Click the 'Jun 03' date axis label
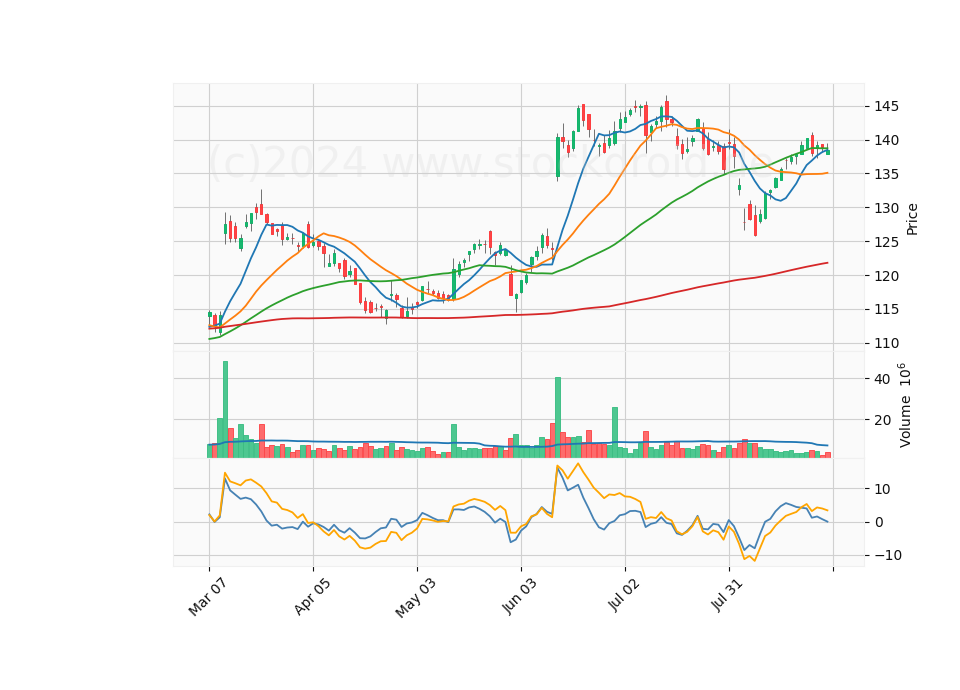The image size is (960, 690). (x=520, y=596)
